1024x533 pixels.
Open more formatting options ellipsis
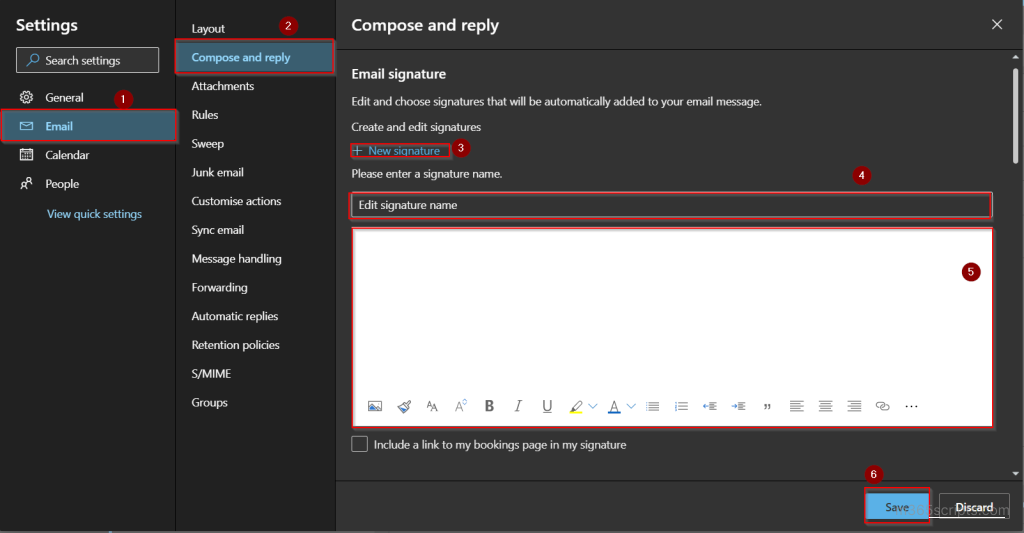click(x=912, y=406)
